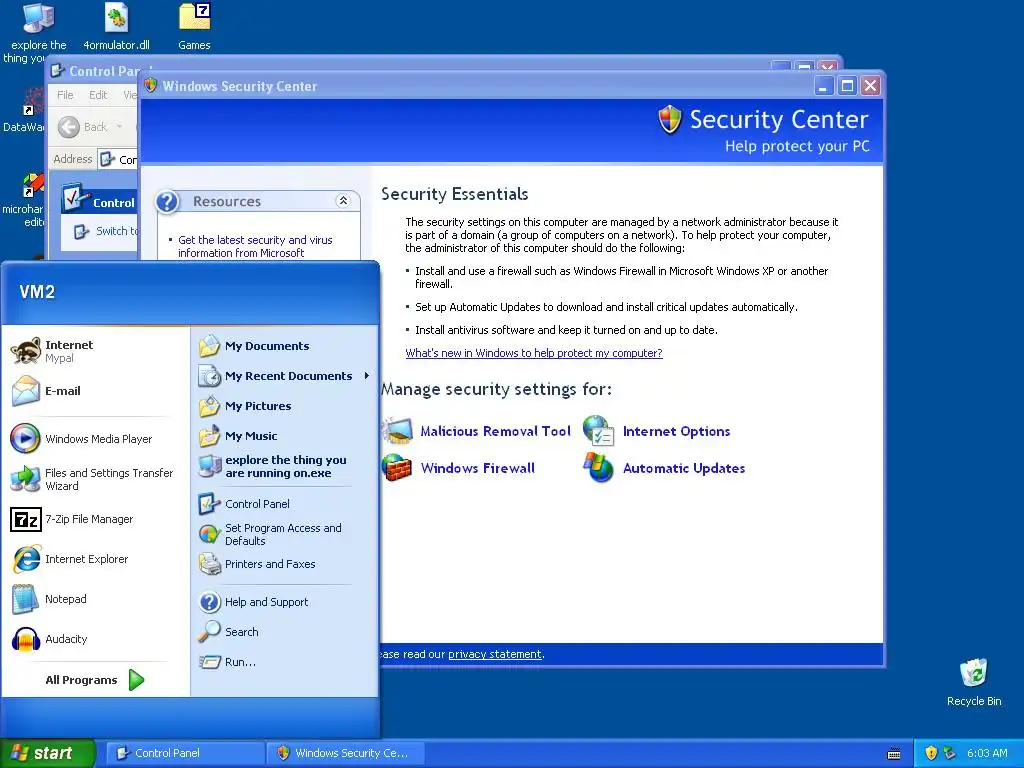Switch to Windows Security Center taskbar button
This screenshot has height=768, width=1024.
tap(346, 753)
